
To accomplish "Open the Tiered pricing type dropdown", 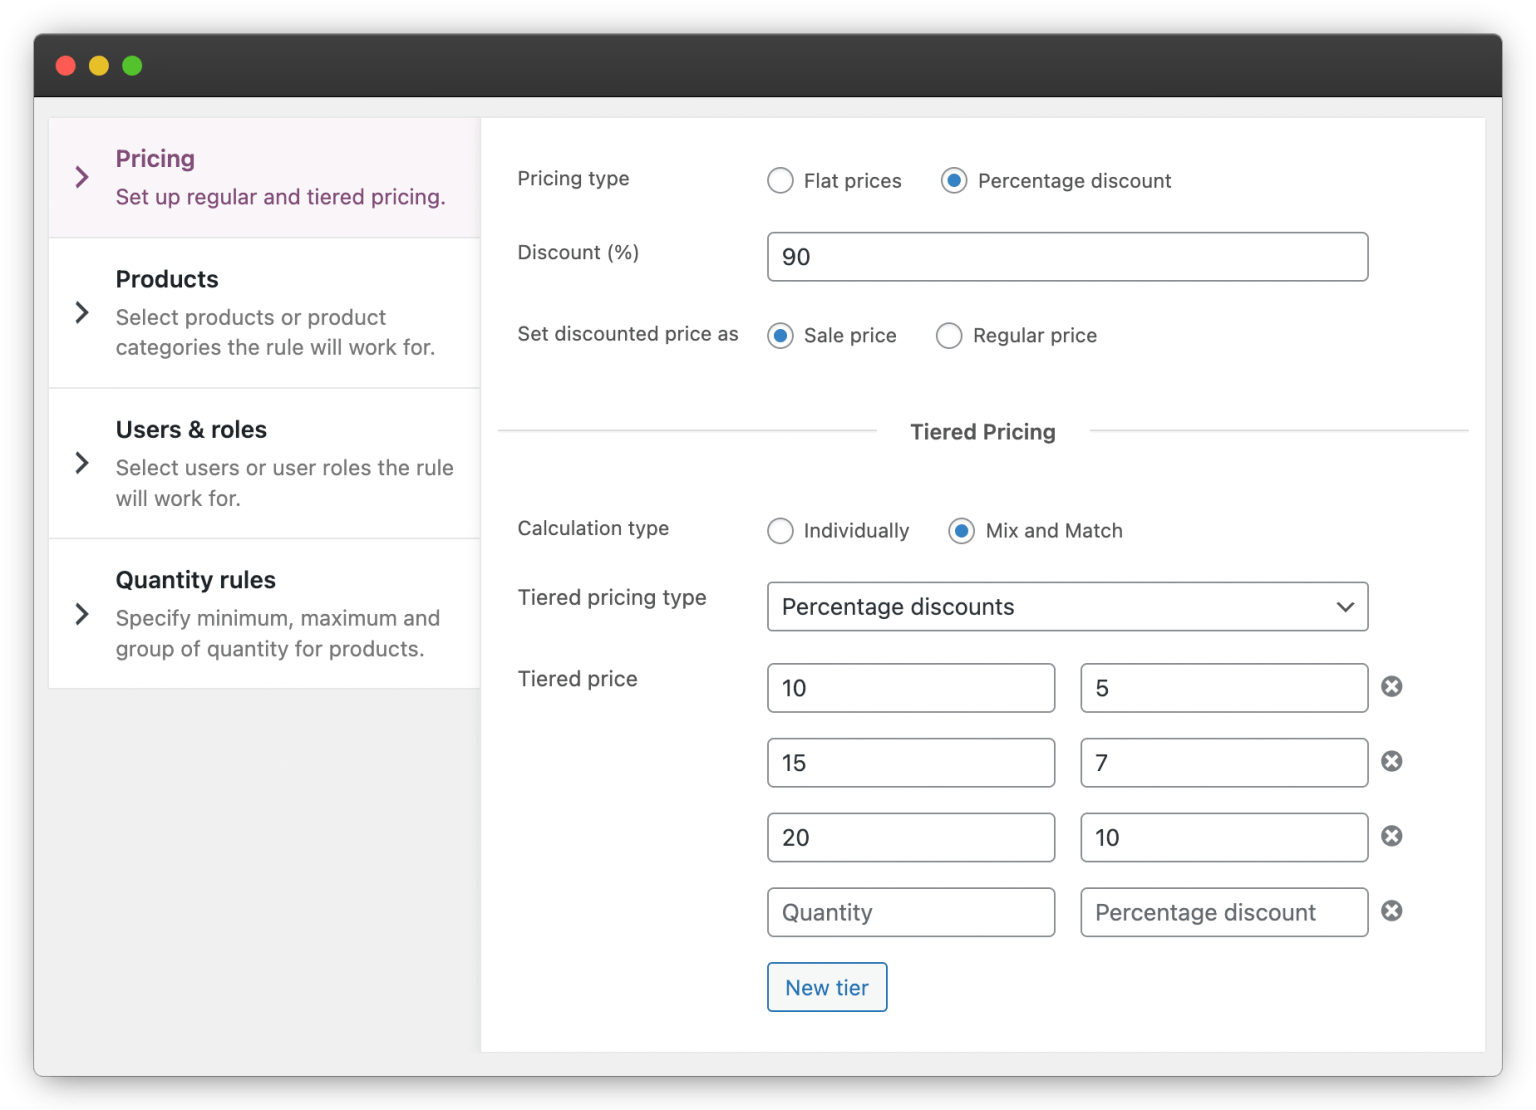I will click(x=1066, y=606).
